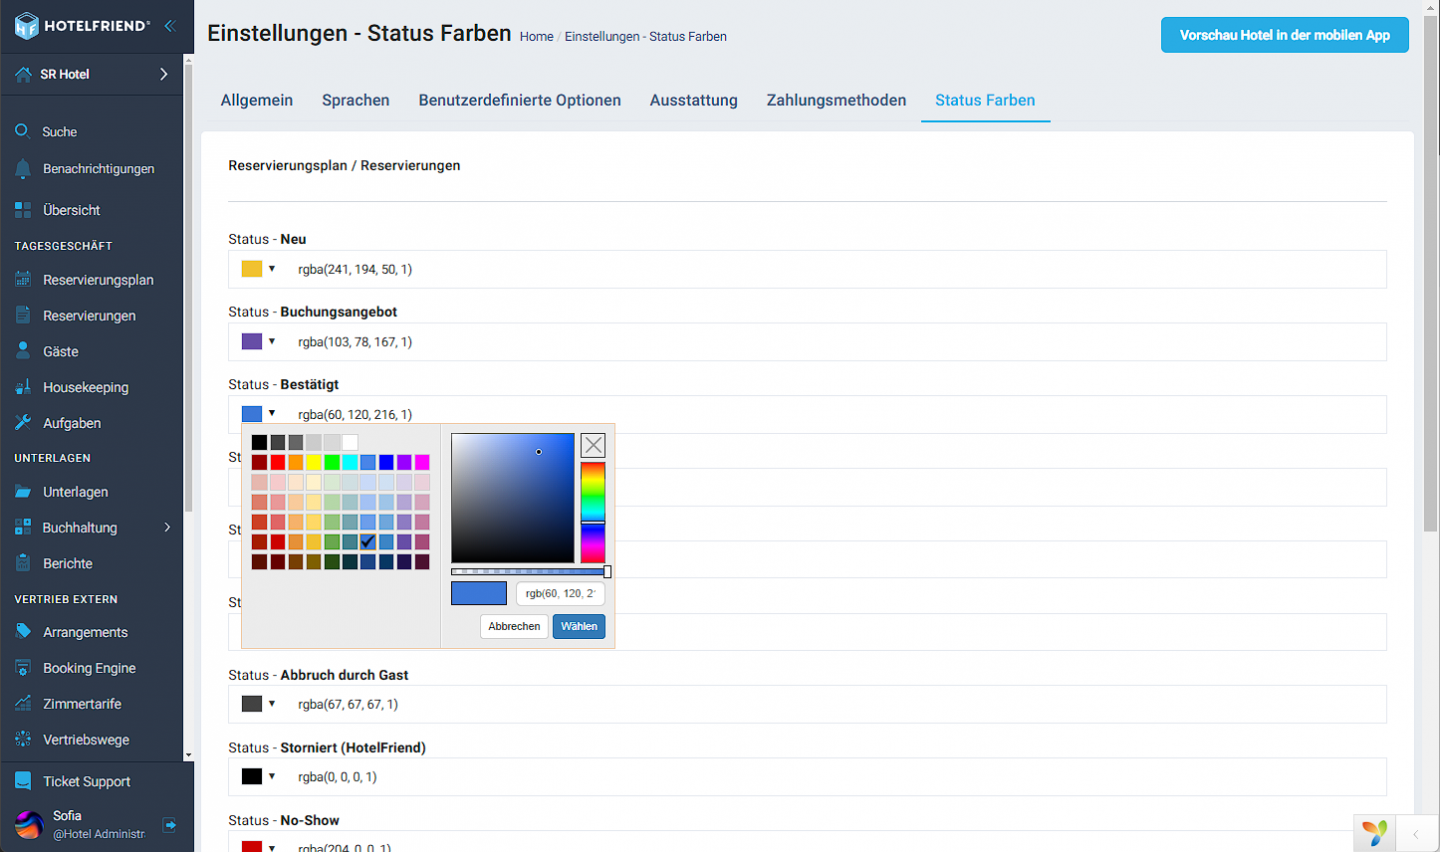The height and width of the screenshot is (852, 1440).
Task: Click the alpha transparency slider
Action: (530, 572)
